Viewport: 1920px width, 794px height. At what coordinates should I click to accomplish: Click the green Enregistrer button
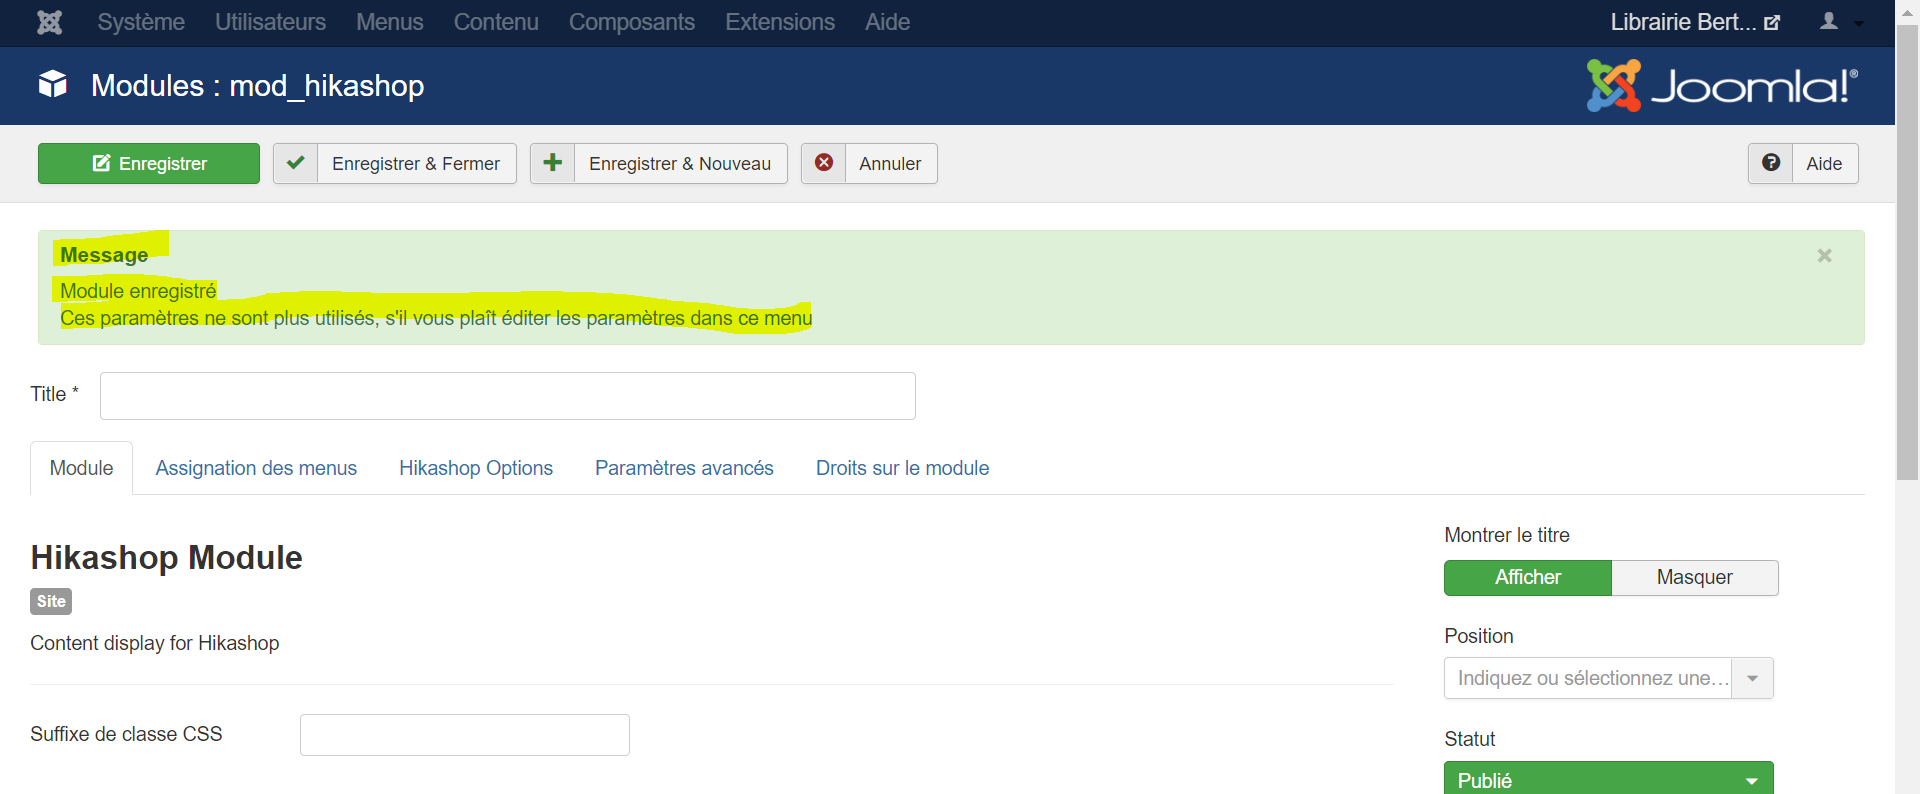coord(149,163)
